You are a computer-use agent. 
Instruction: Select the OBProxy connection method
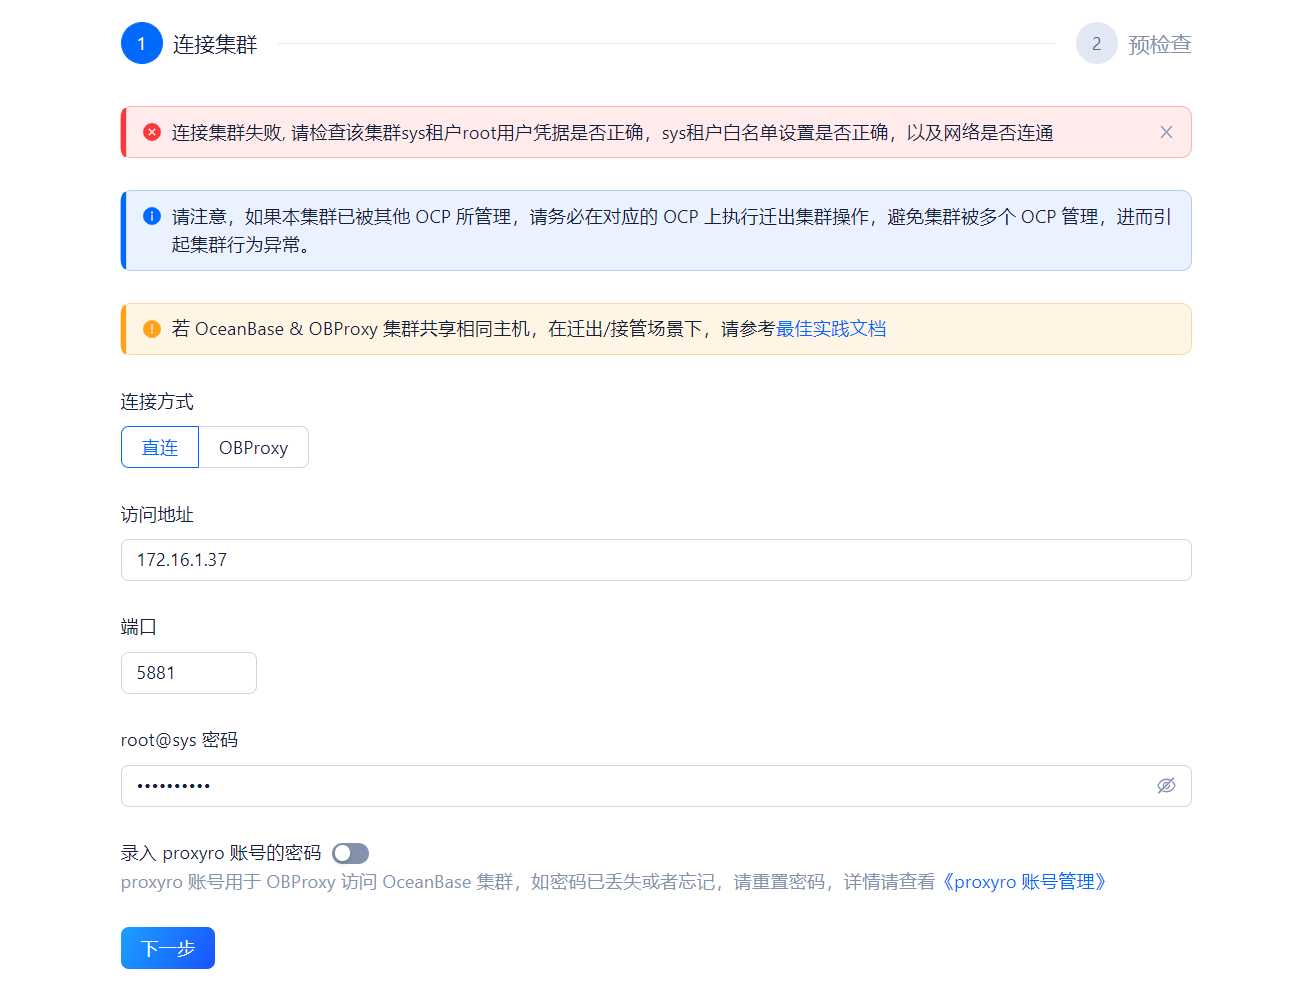click(x=254, y=447)
